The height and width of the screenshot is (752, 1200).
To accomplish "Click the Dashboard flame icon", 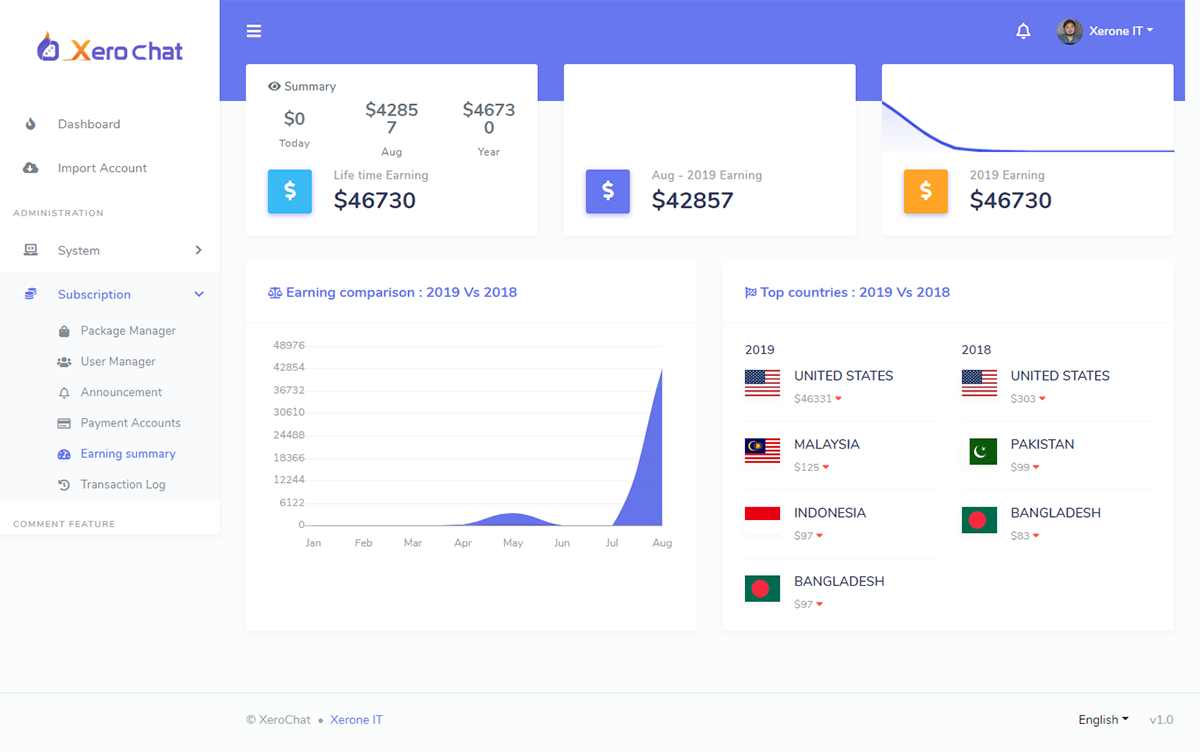I will pos(31,124).
